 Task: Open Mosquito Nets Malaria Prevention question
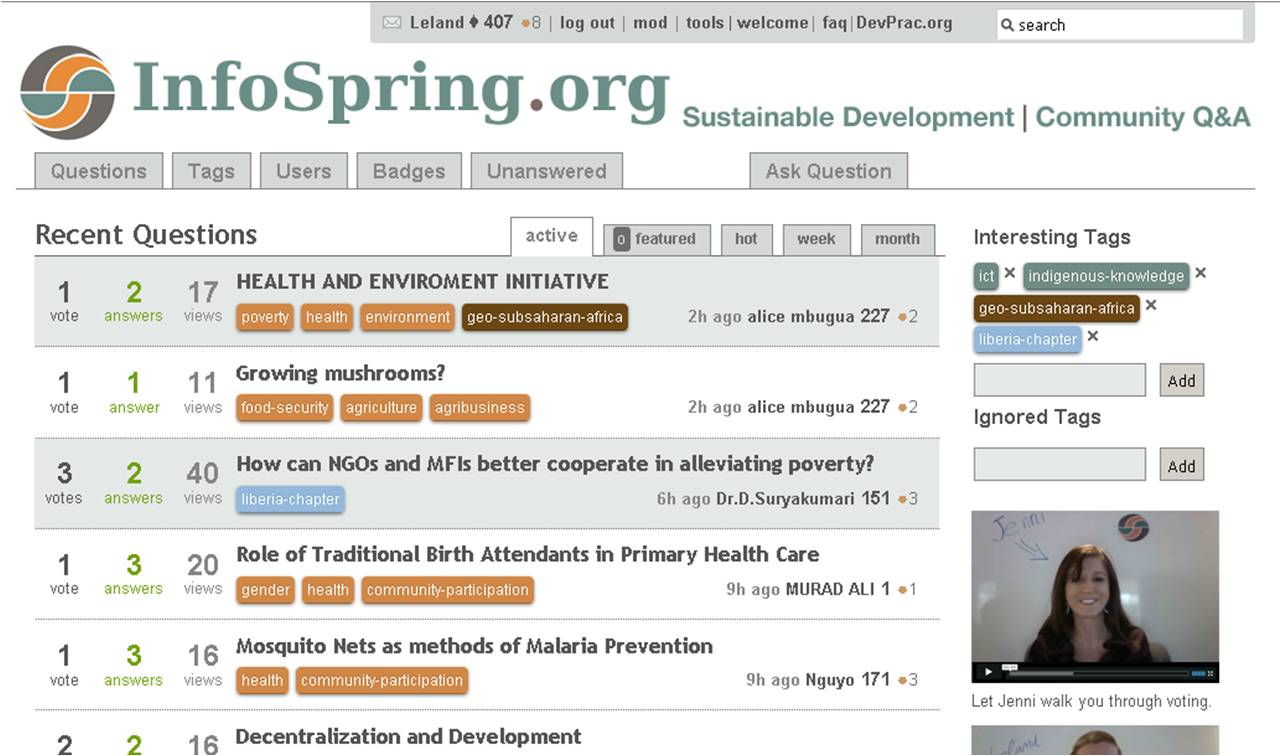point(474,646)
